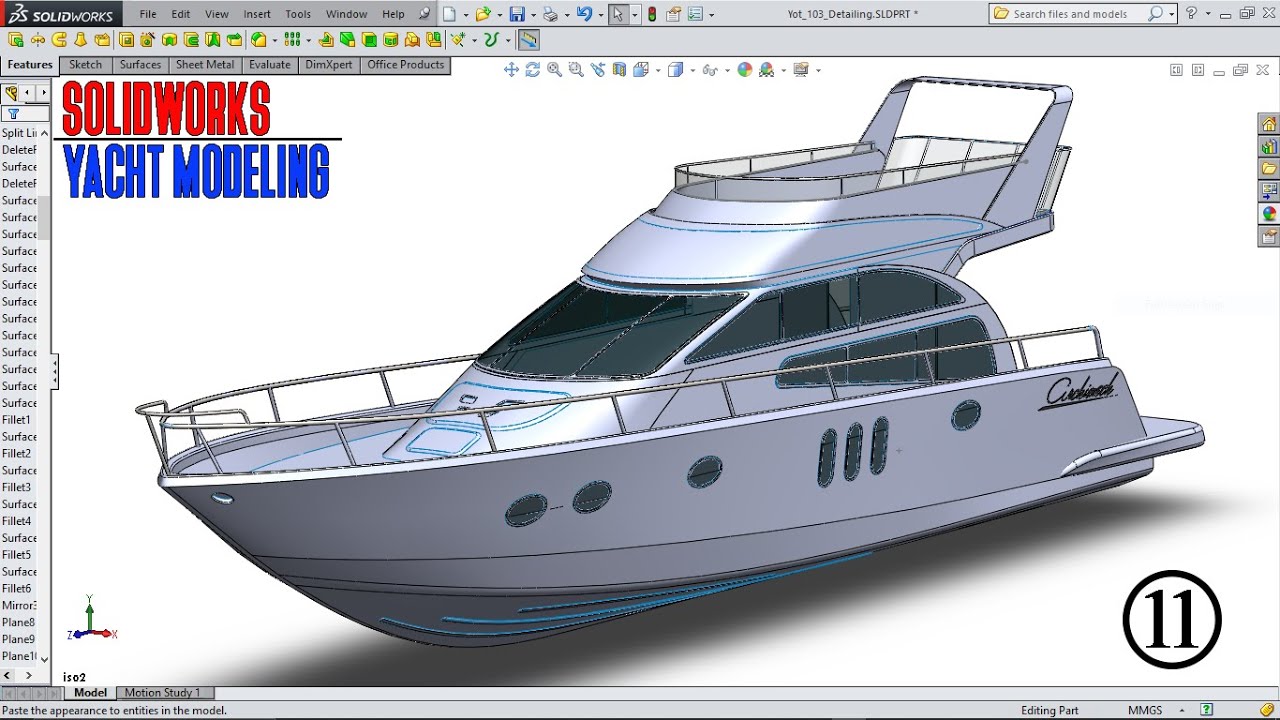Undo the last action
Image resolution: width=1280 pixels, height=720 pixels.
[584, 14]
